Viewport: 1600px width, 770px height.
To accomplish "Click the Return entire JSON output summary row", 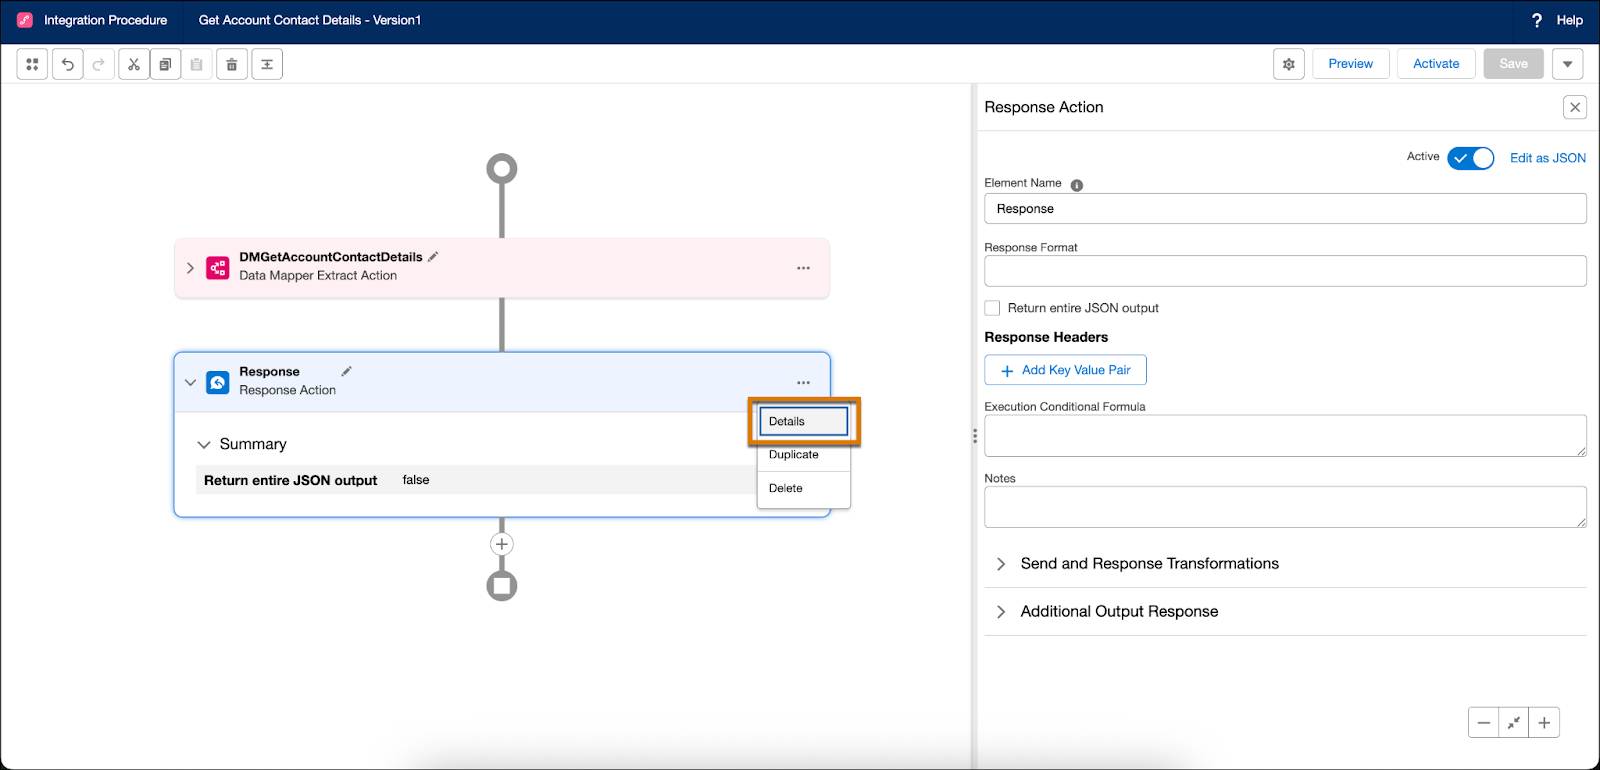I will coord(476,480).
